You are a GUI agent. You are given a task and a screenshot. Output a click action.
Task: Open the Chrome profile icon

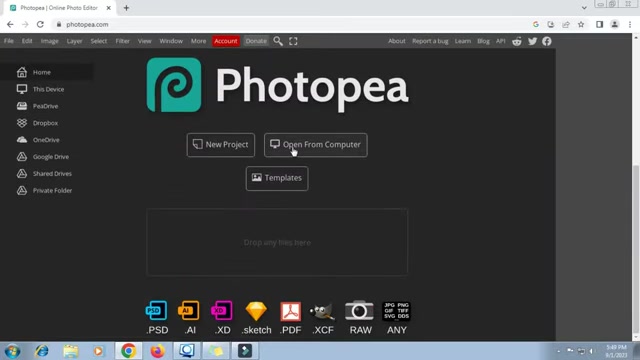[x=615, y=24]
